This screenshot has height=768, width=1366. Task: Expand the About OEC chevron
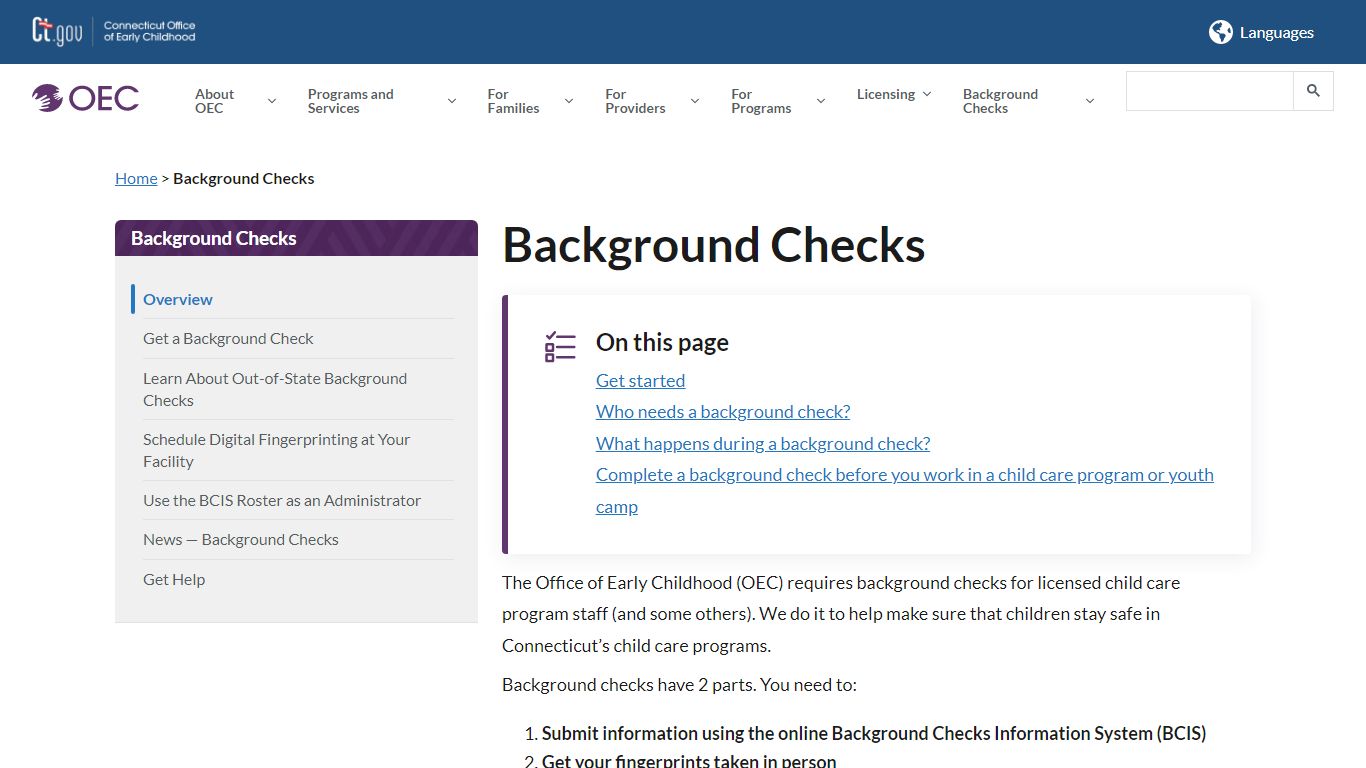(x=271, y=101)
